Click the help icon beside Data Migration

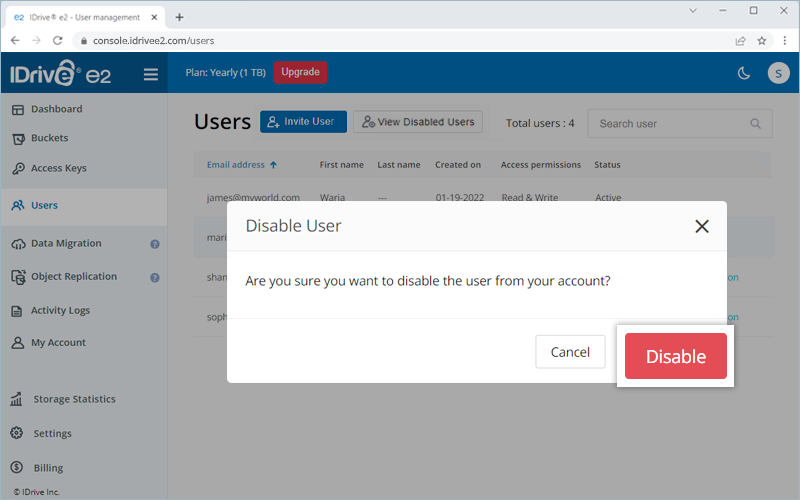click(x=155, y=244)
